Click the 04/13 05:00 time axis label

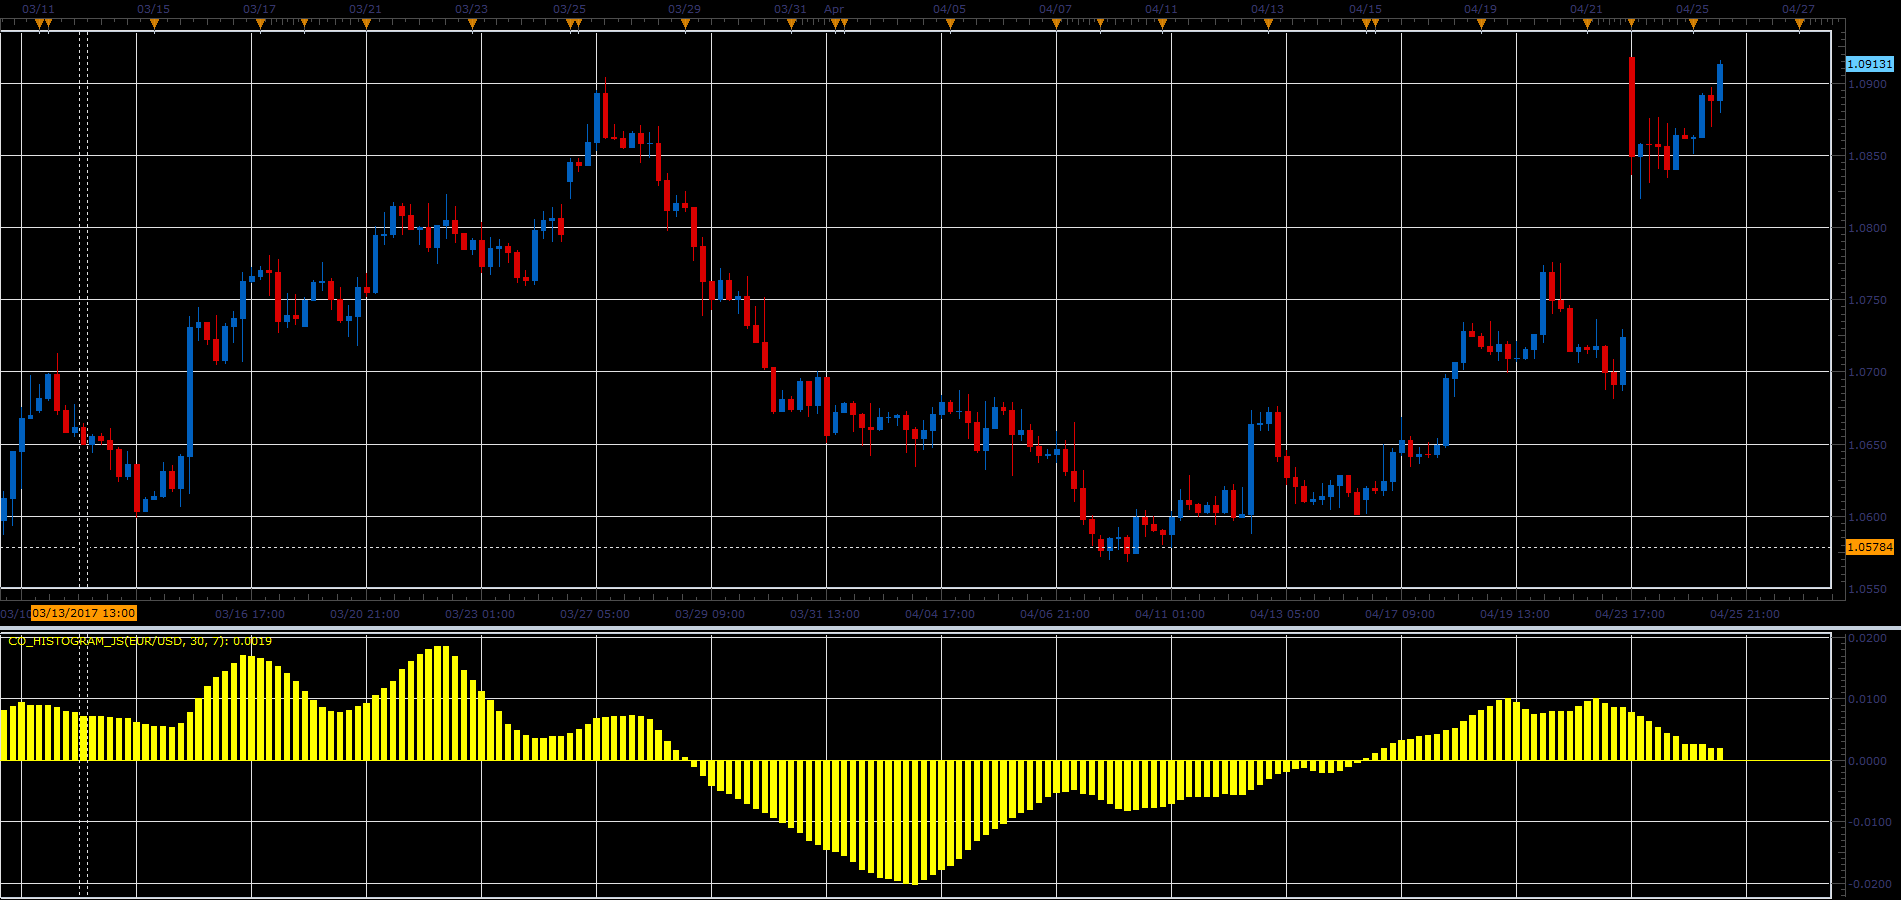1285,614
